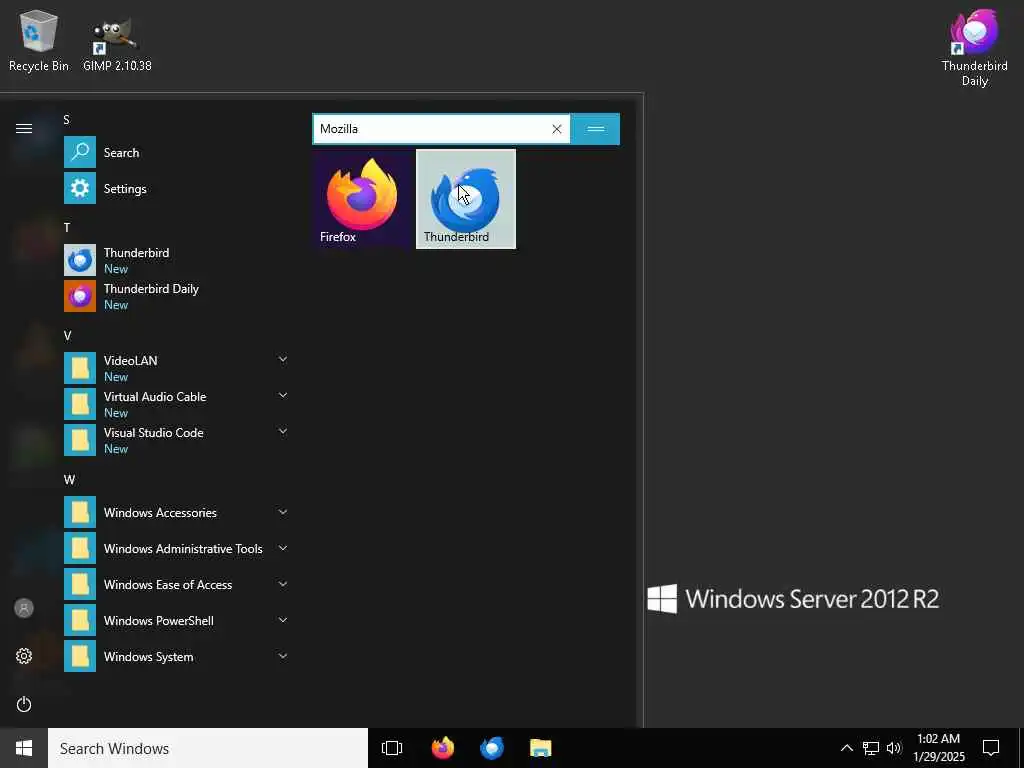Select Thunderbird Daily desktop shortcut

tap(974, 49)
